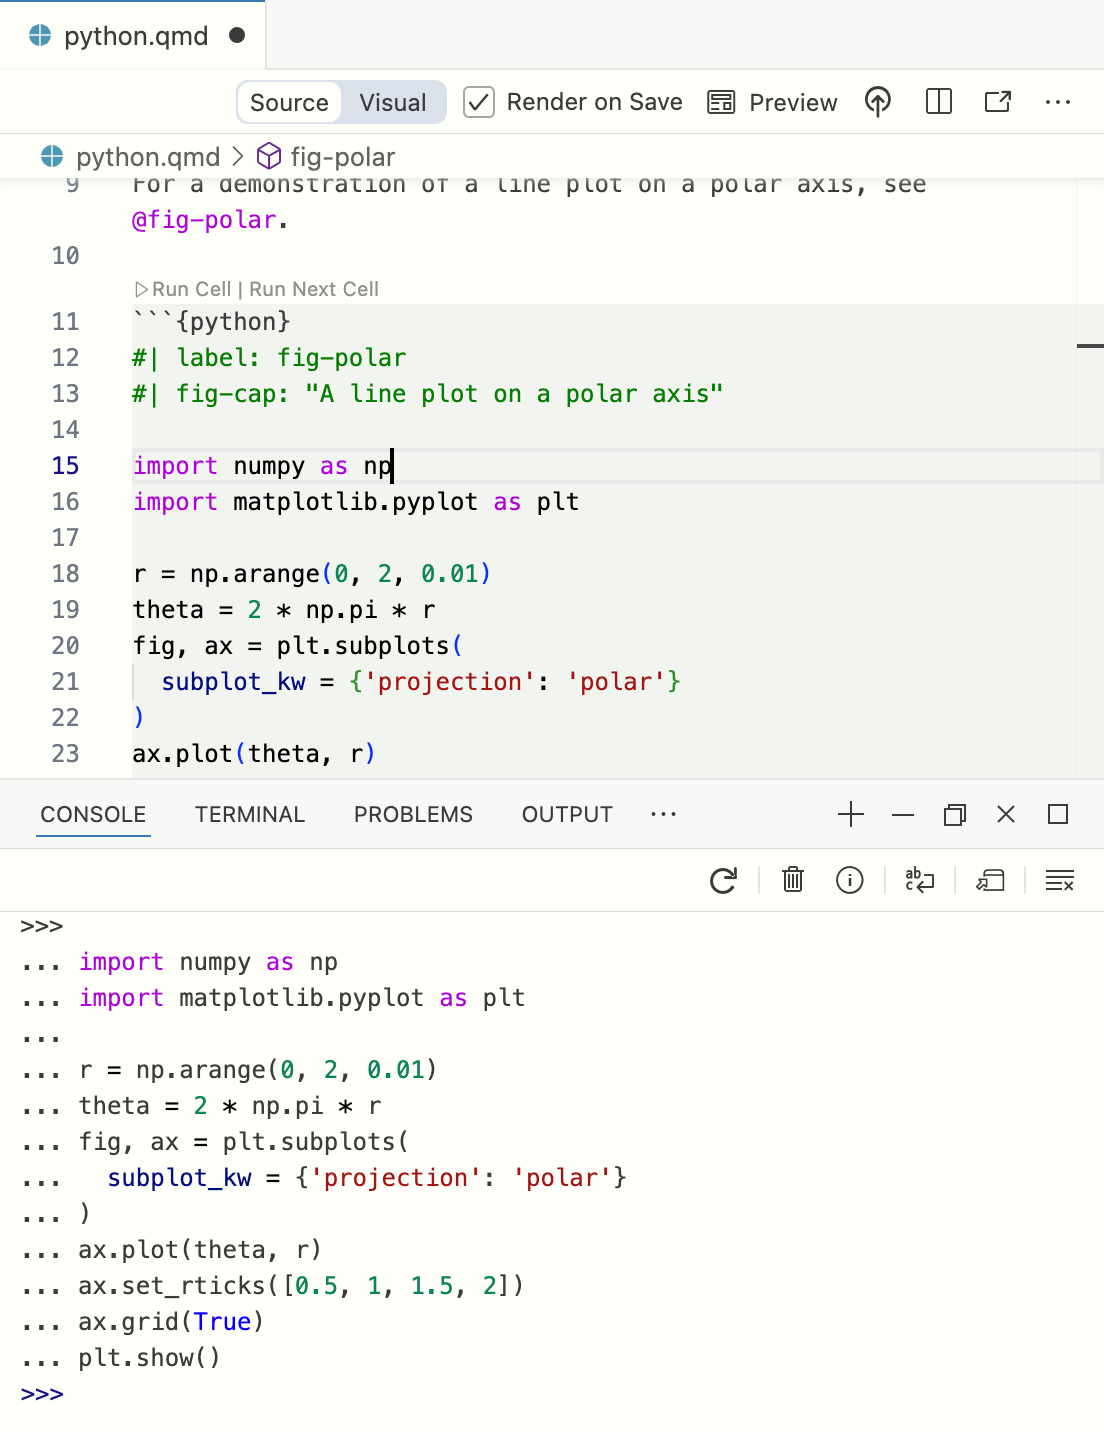Open the PROBLEMS tab

click(412, 814)
